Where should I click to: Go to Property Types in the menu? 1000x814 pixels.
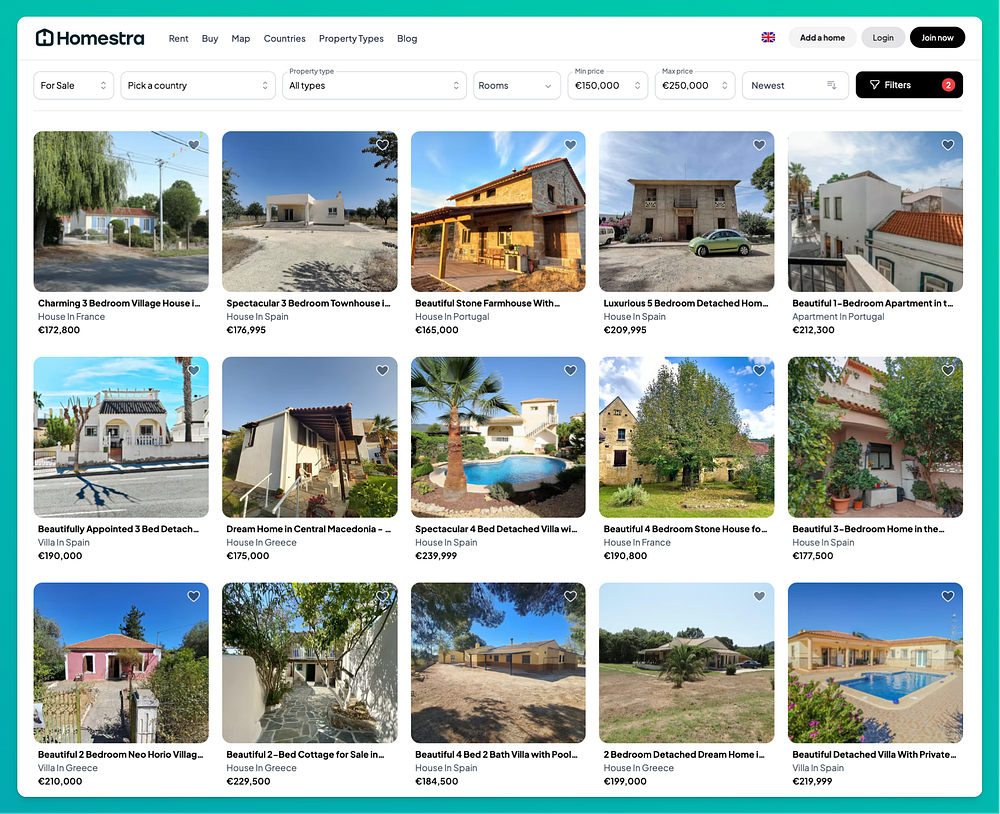(351, 38)
